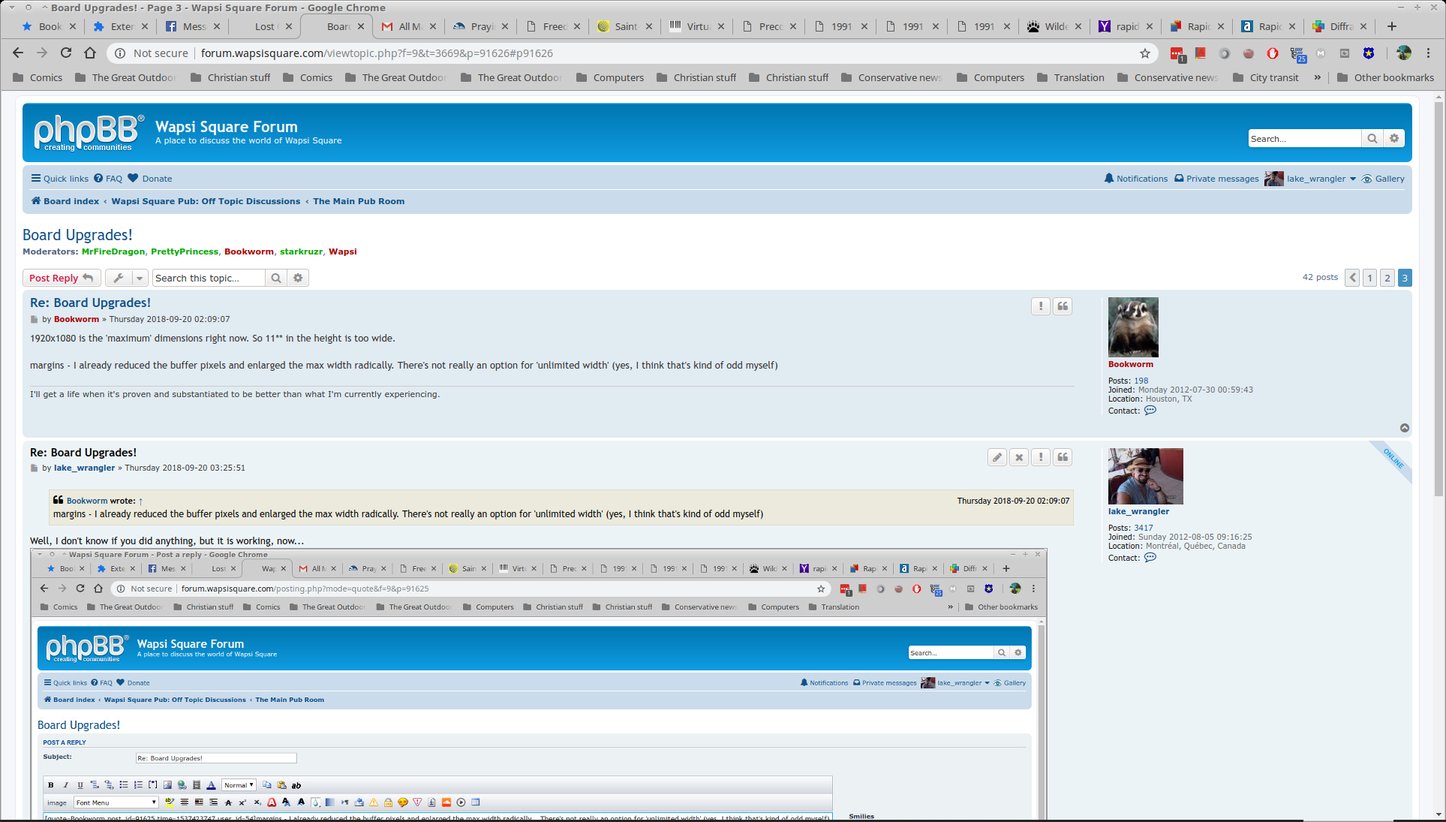This screenshot has height=822, width=1446.
Task: Report Bookworm's post with the exclamation icon
Action: coord(1041,307)
